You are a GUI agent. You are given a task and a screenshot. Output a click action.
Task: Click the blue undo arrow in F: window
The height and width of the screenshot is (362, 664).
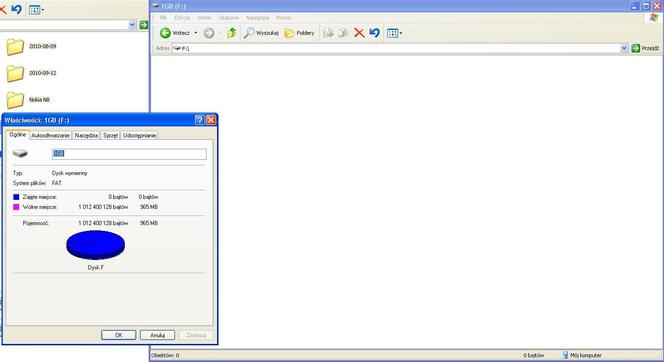click(374, 33)
